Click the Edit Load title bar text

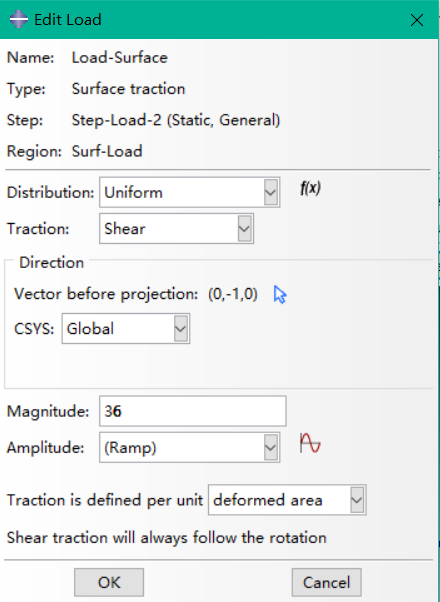(x=68, y=20)
